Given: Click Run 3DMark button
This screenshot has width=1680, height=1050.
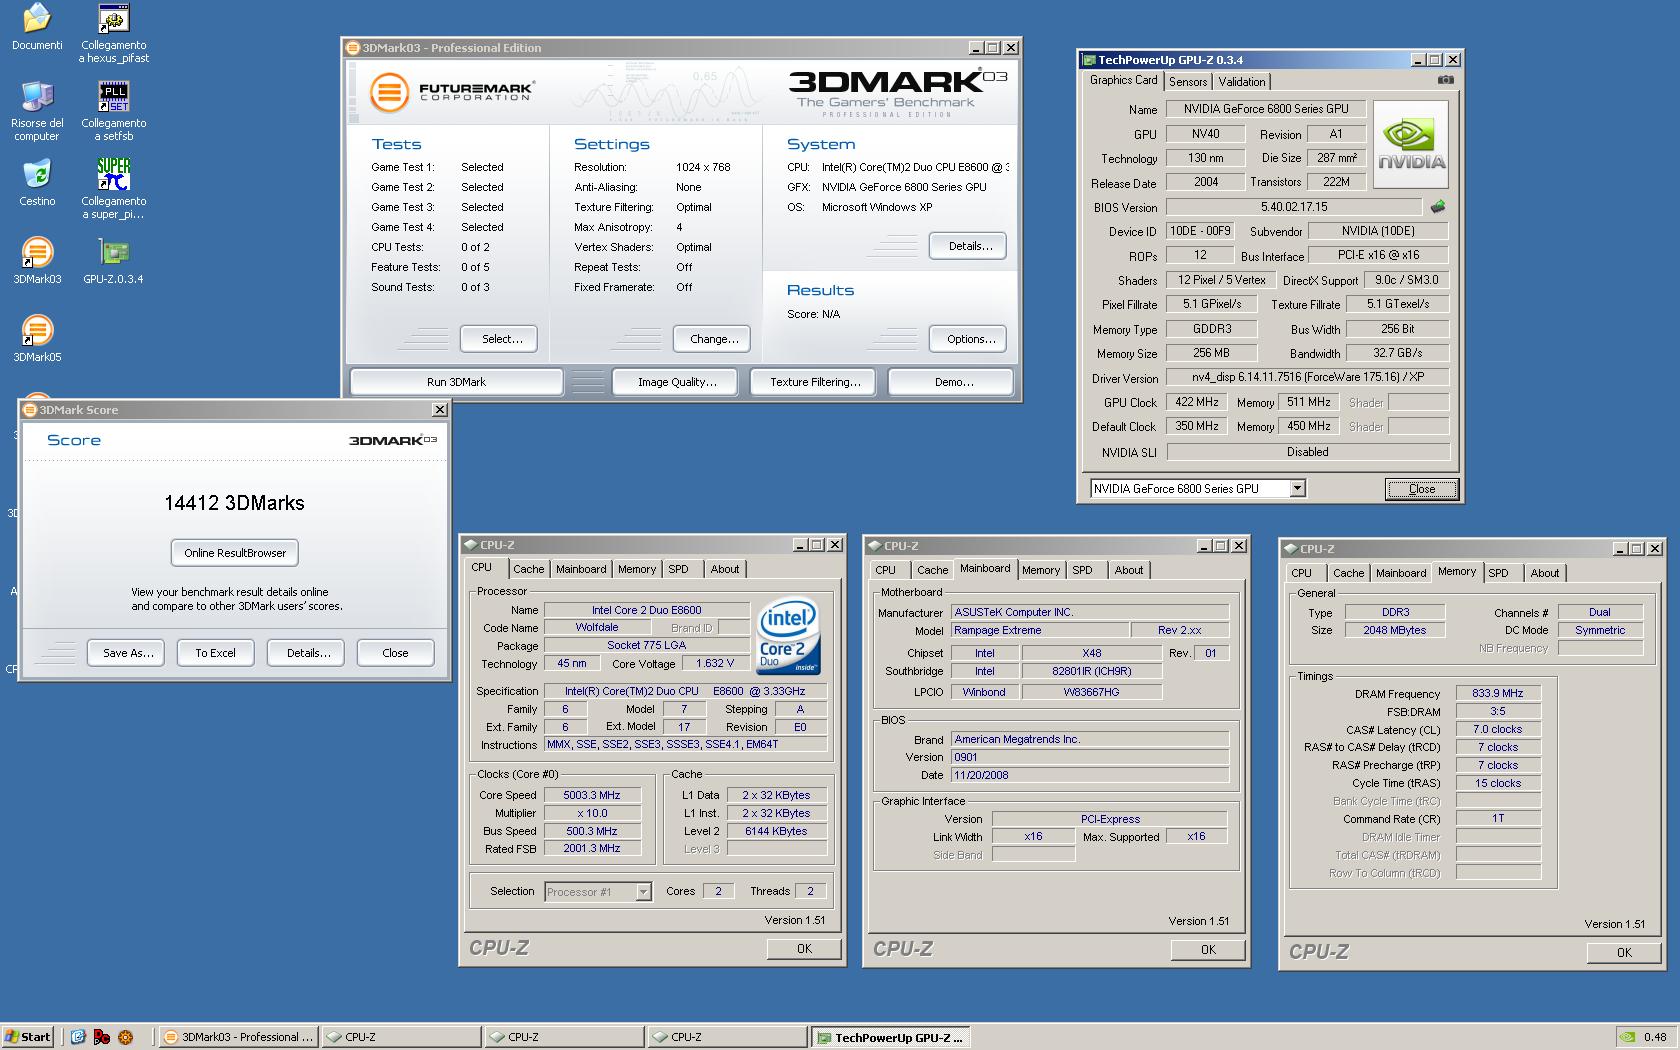Looking at the screenshot, I should coord(456,382).
